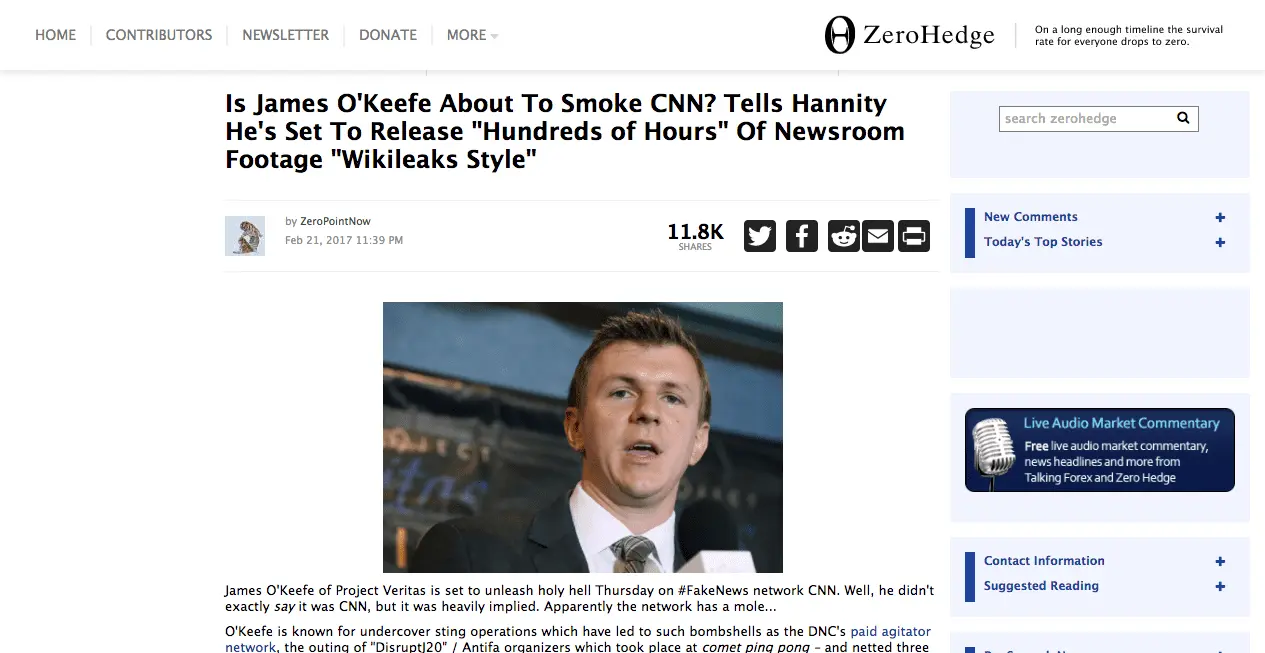
Task: Click the ZeroHedge logo
Action: (x=909, y=36)
